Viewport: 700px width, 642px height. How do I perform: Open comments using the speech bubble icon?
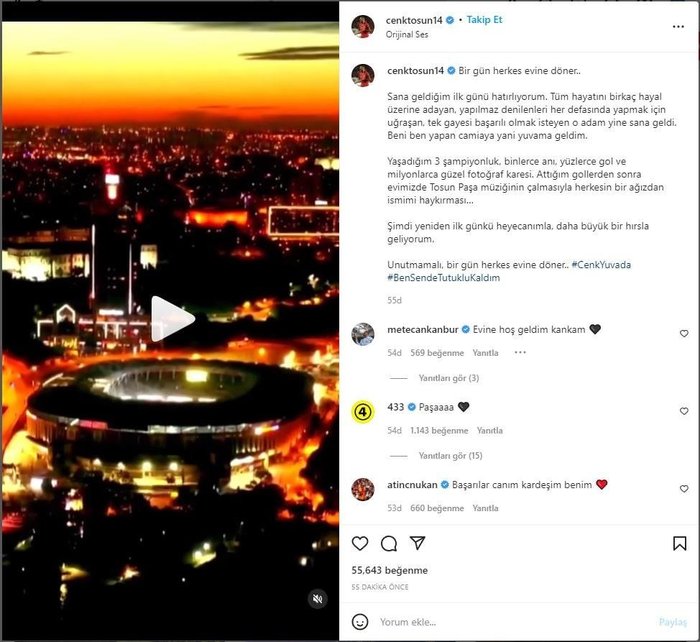pos(389,543)
